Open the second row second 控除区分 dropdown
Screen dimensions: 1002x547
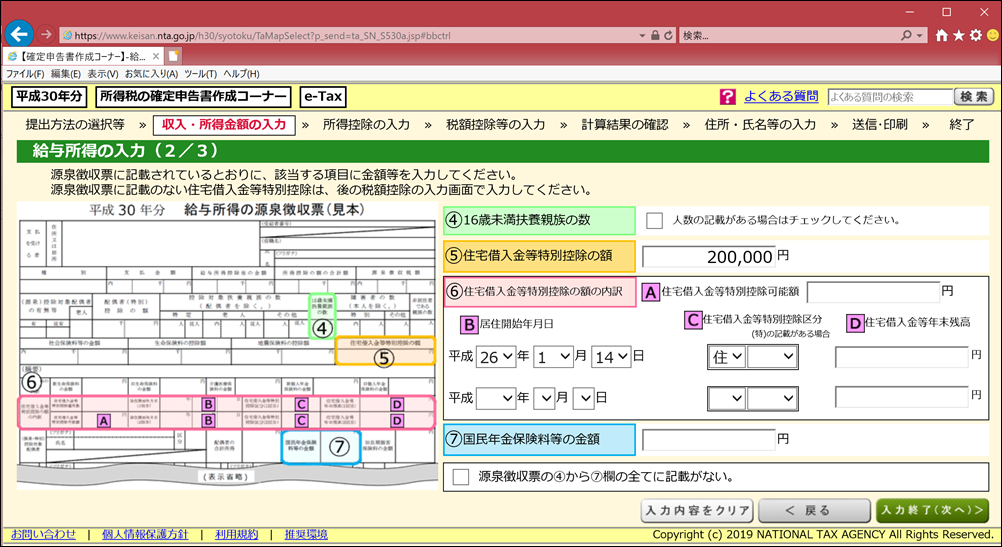[x=772, y=399]
